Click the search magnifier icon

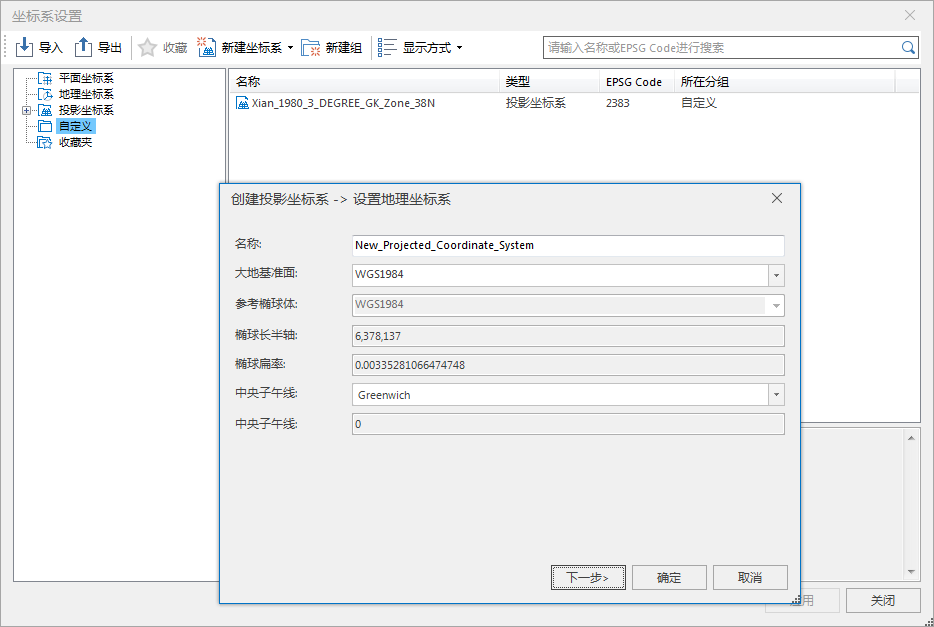(908, 47)
